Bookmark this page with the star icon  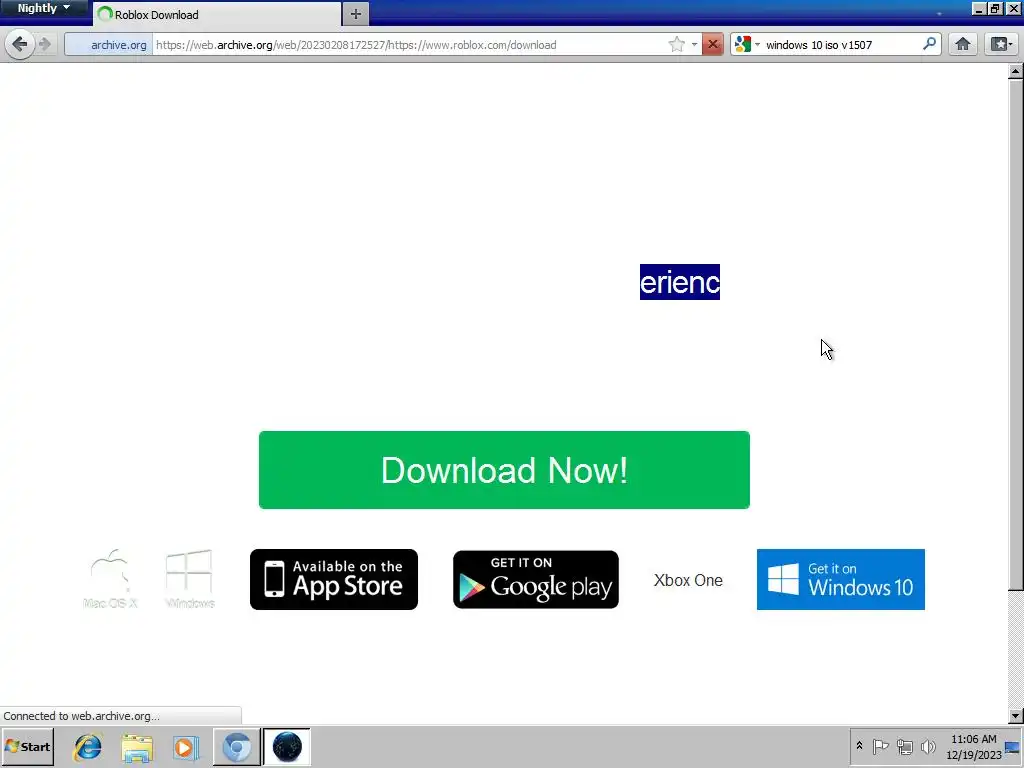tap(677, 44)
